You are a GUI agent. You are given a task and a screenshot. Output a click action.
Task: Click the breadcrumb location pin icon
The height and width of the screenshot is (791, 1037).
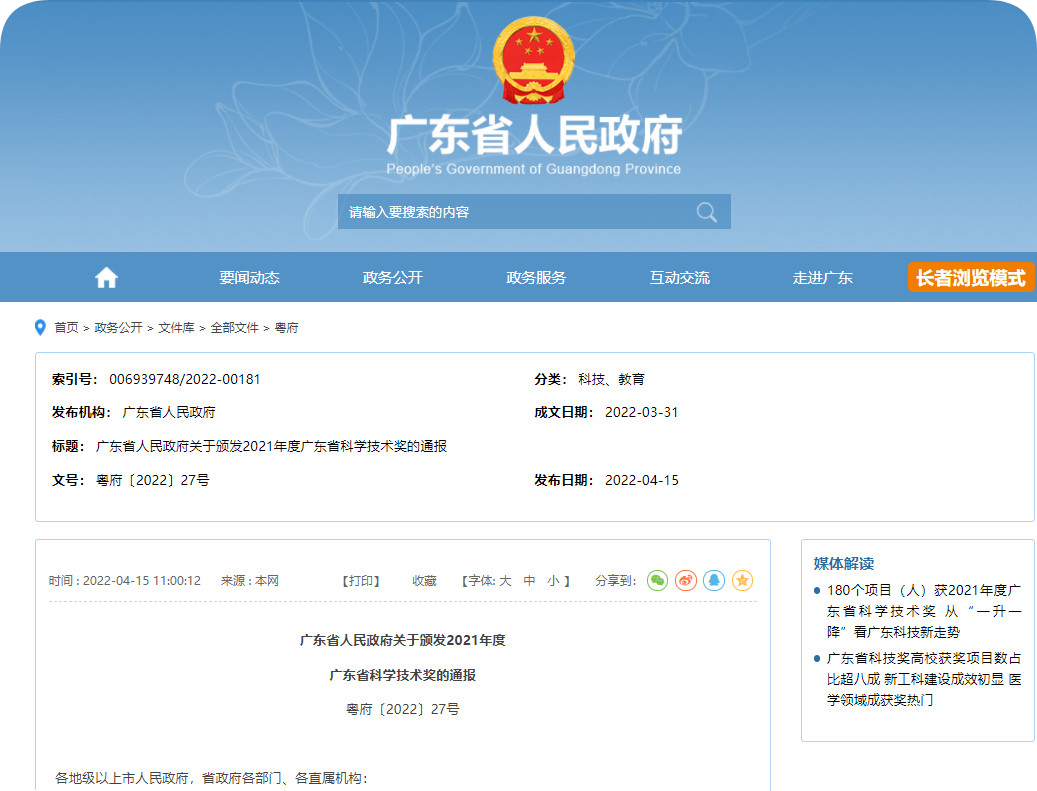click(40, 327)
